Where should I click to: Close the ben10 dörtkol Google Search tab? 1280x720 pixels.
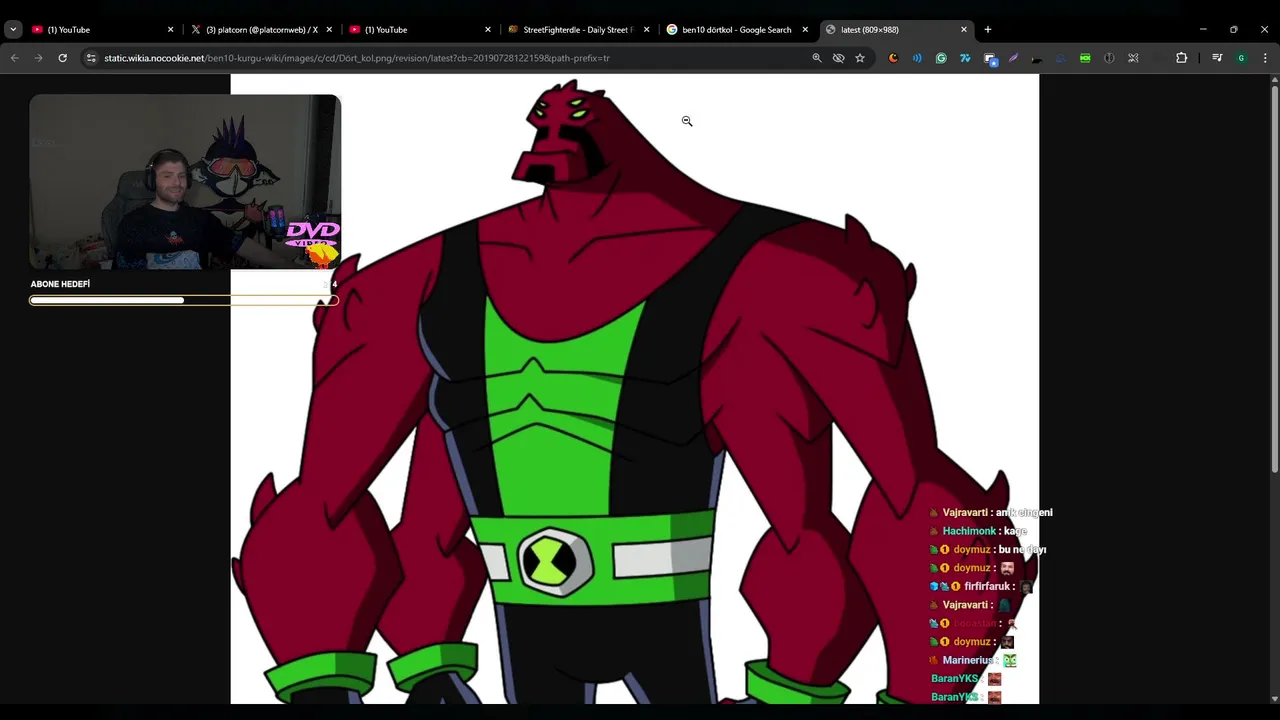pyautogui.click(x=805, y=30)
